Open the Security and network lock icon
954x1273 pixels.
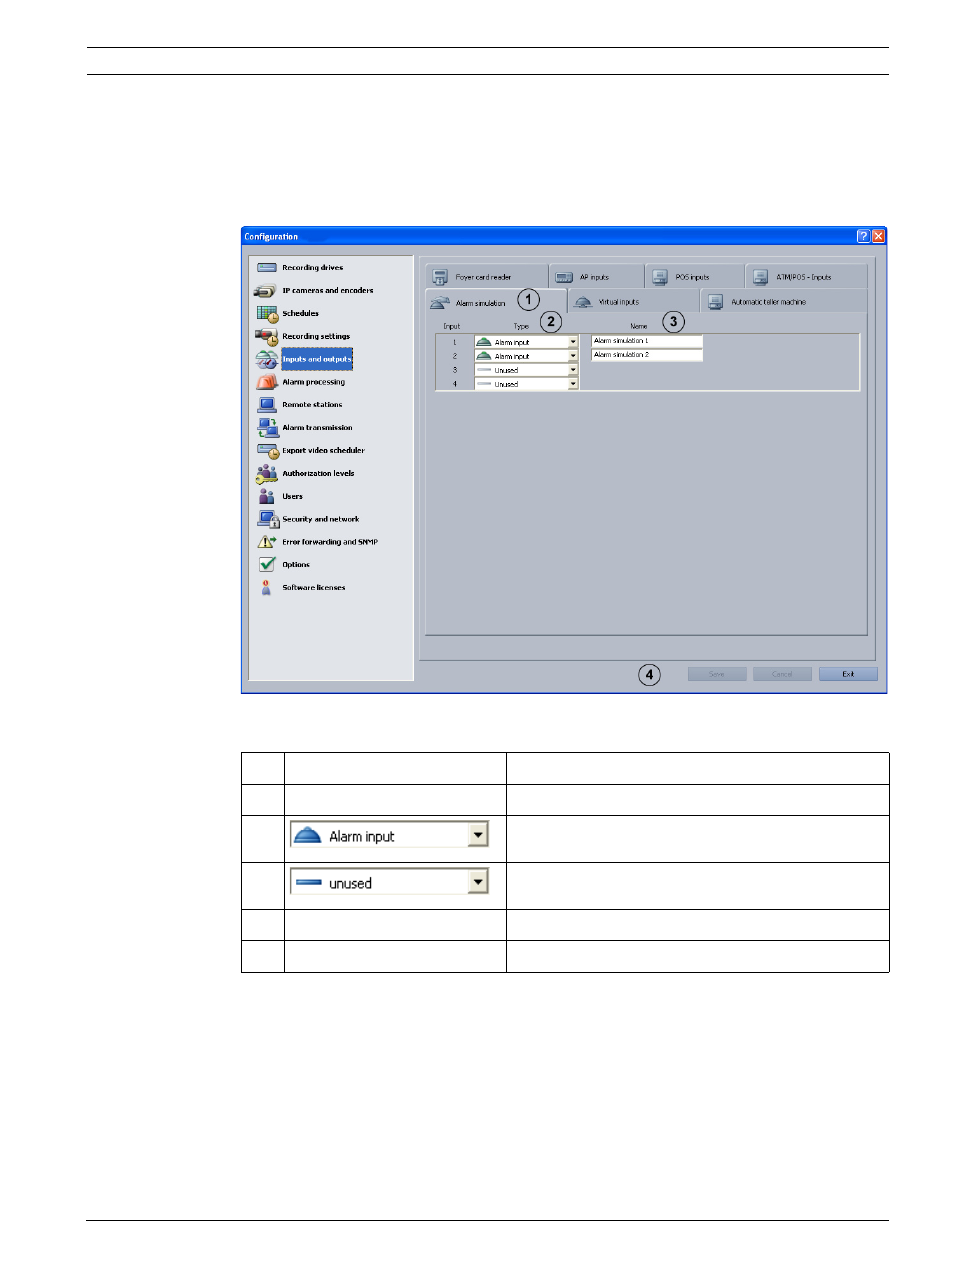[x=267, y=519]
